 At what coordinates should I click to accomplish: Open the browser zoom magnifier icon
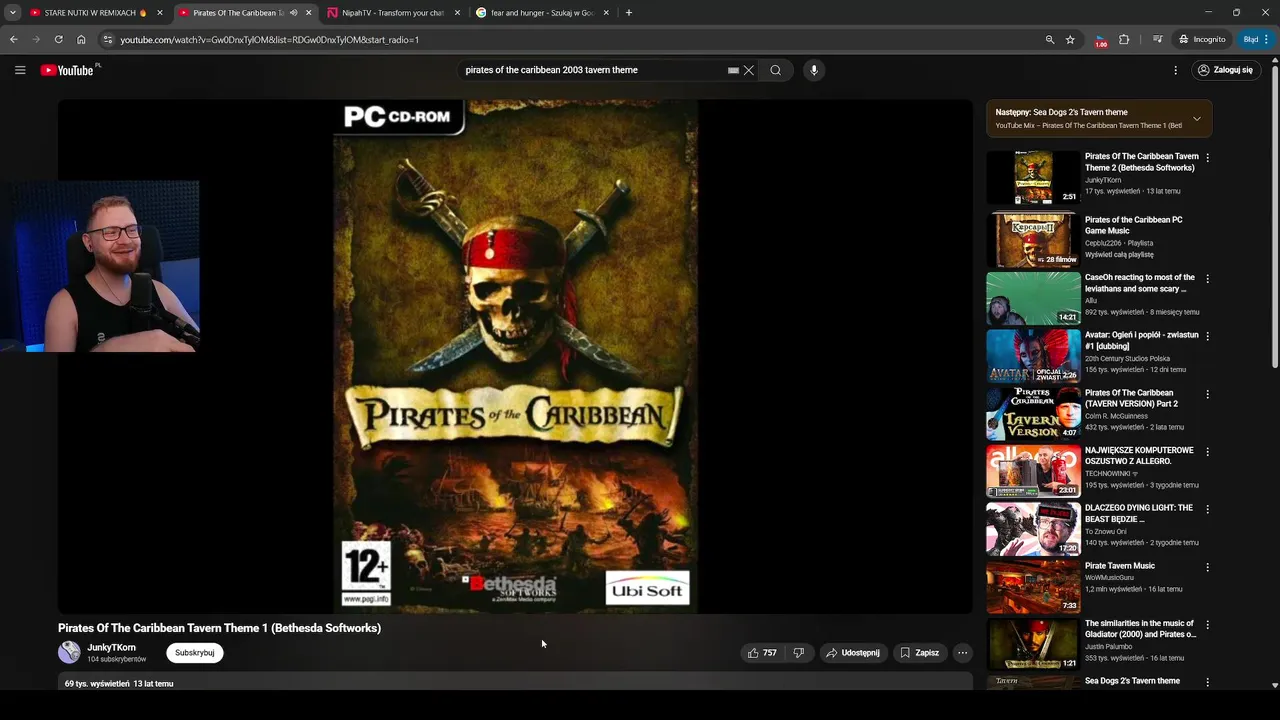coord(1049,39)
